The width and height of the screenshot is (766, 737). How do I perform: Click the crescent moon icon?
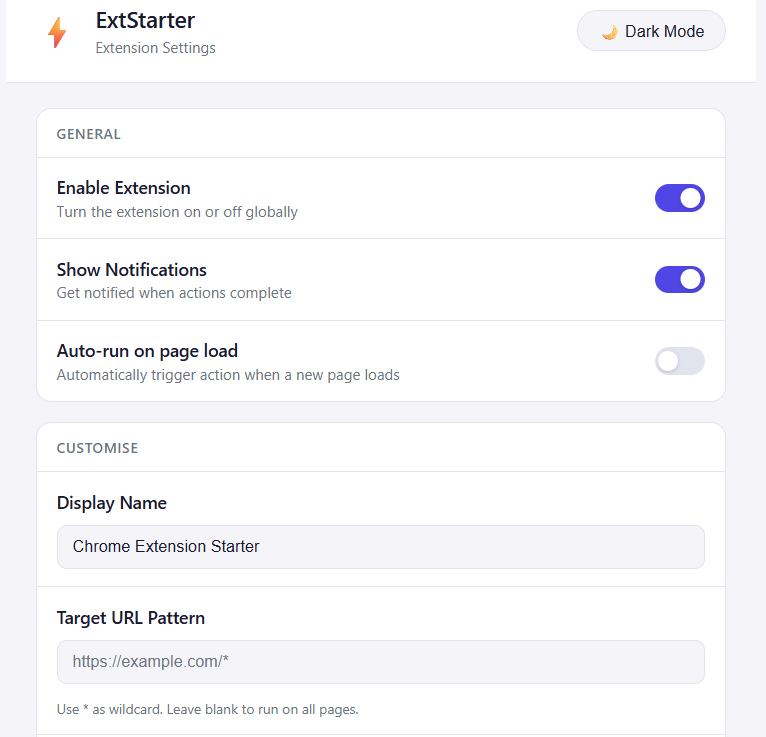[609, 32]
